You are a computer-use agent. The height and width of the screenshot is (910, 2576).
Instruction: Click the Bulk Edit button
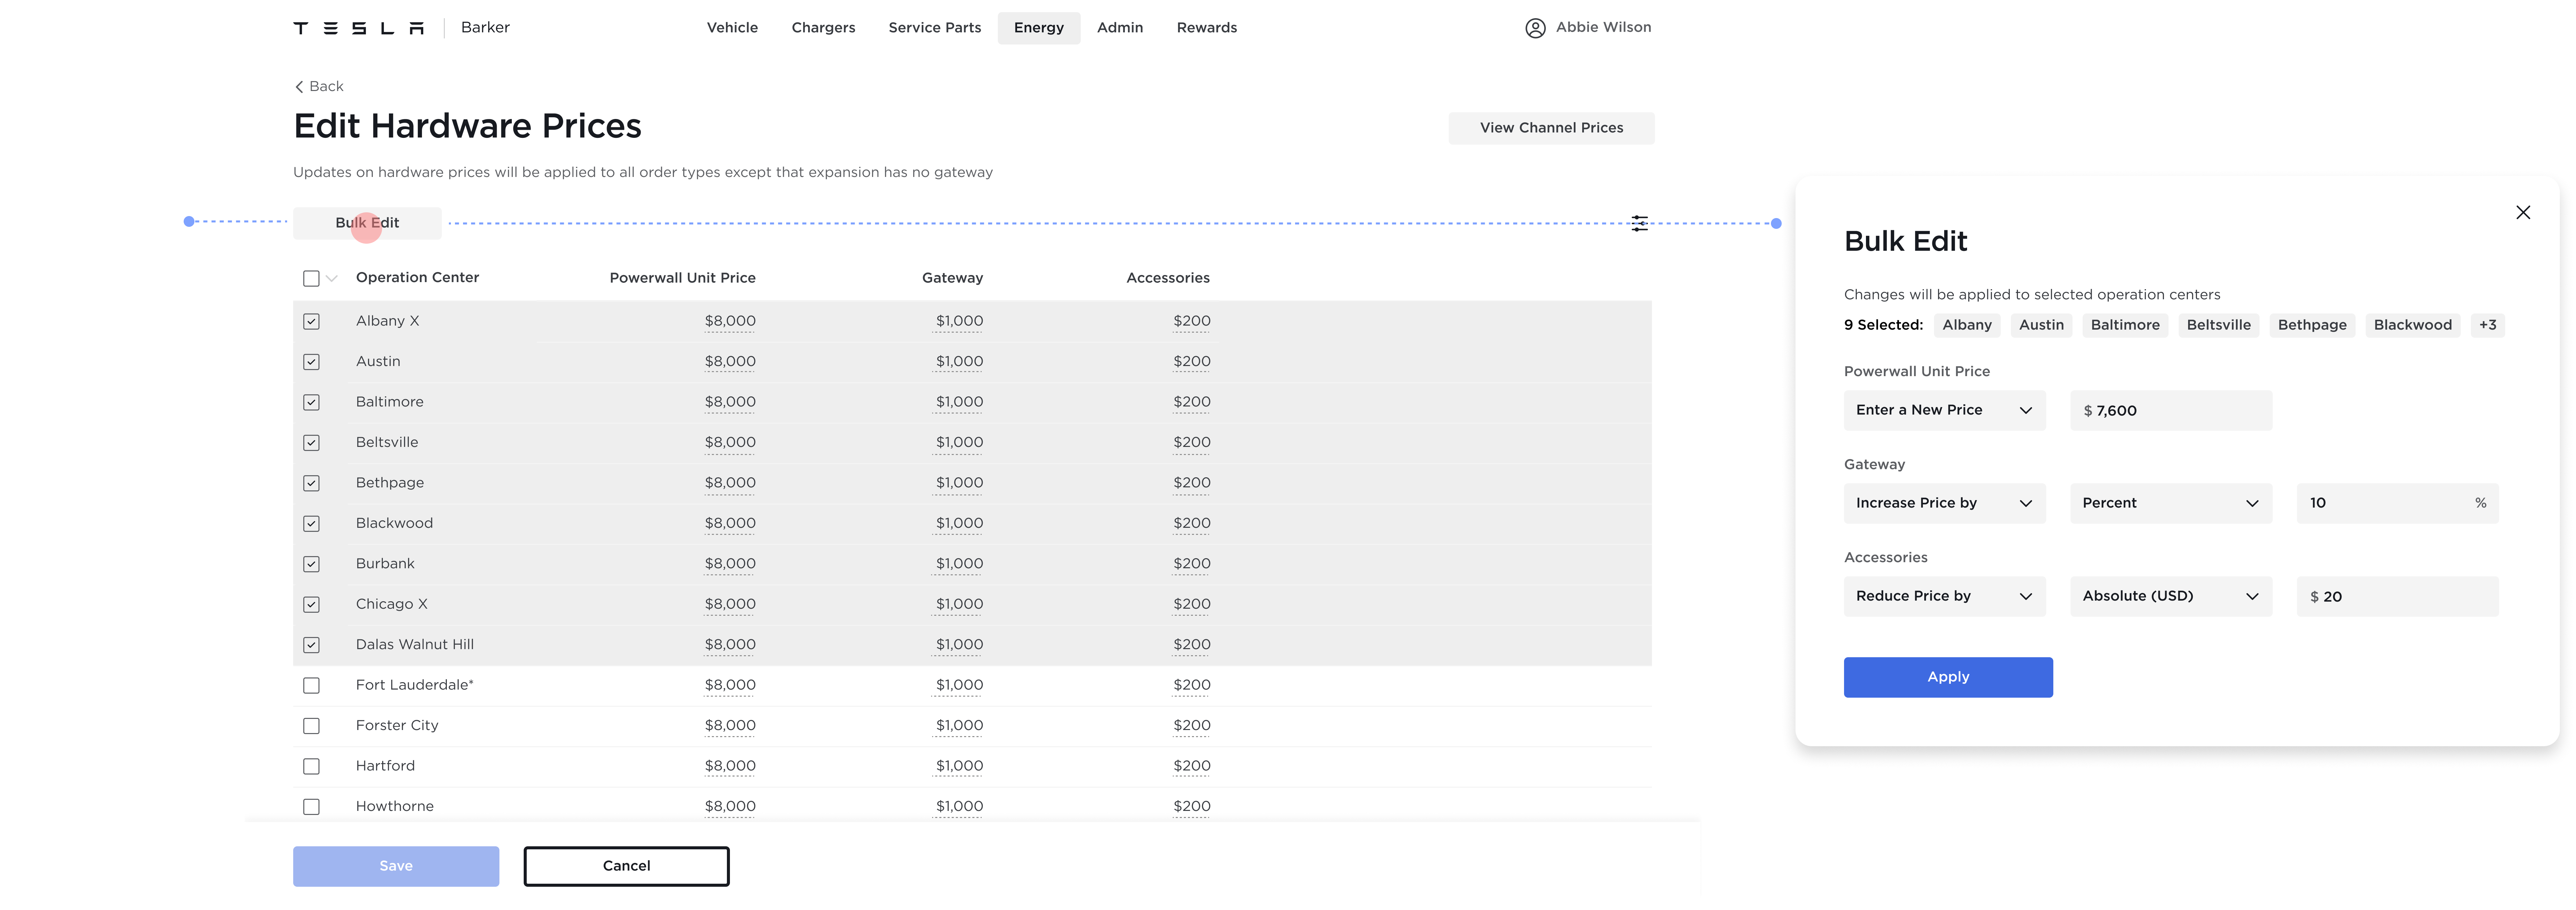tap(367, 223)
